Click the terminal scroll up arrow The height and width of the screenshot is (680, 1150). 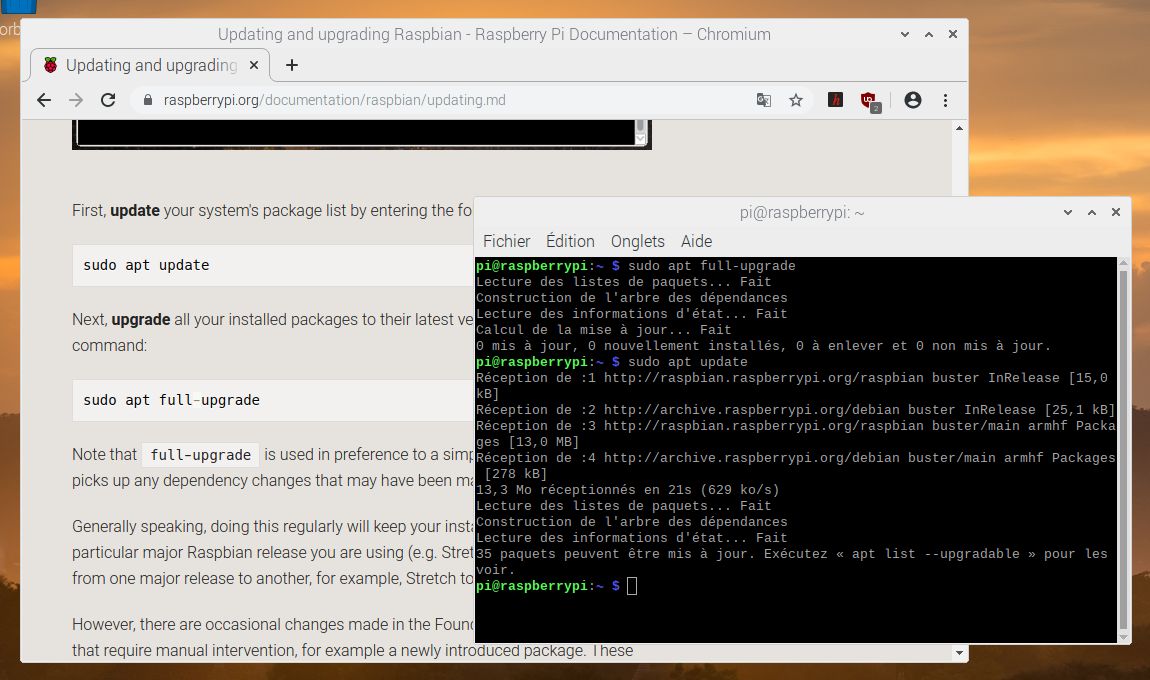point(1123,263)
